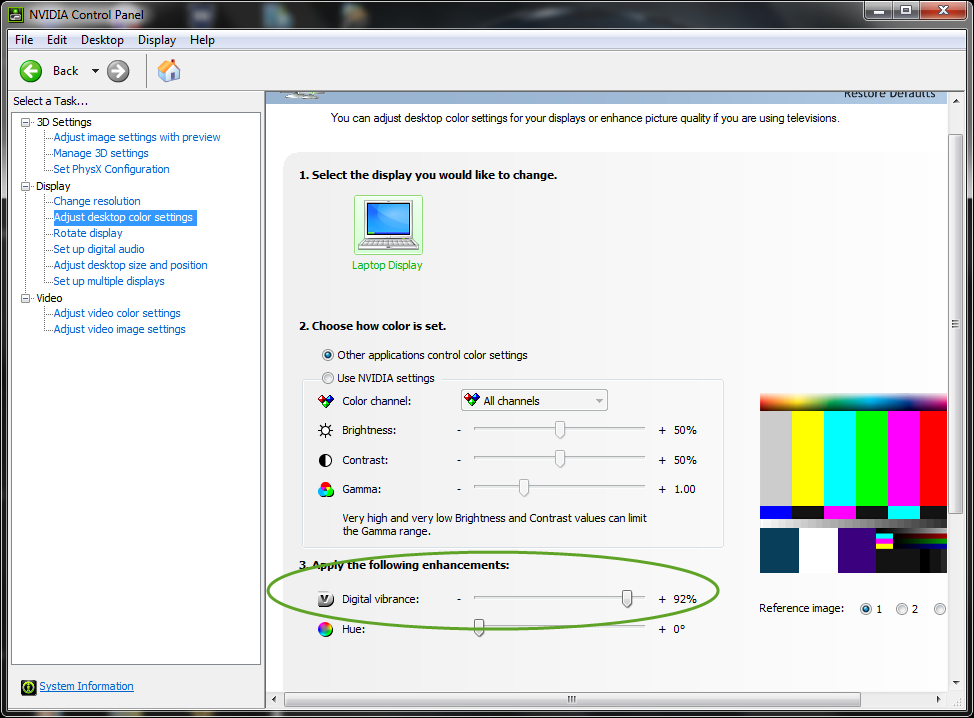
Task: Open the All channels dropdown
Action: [x=534, y=401]
